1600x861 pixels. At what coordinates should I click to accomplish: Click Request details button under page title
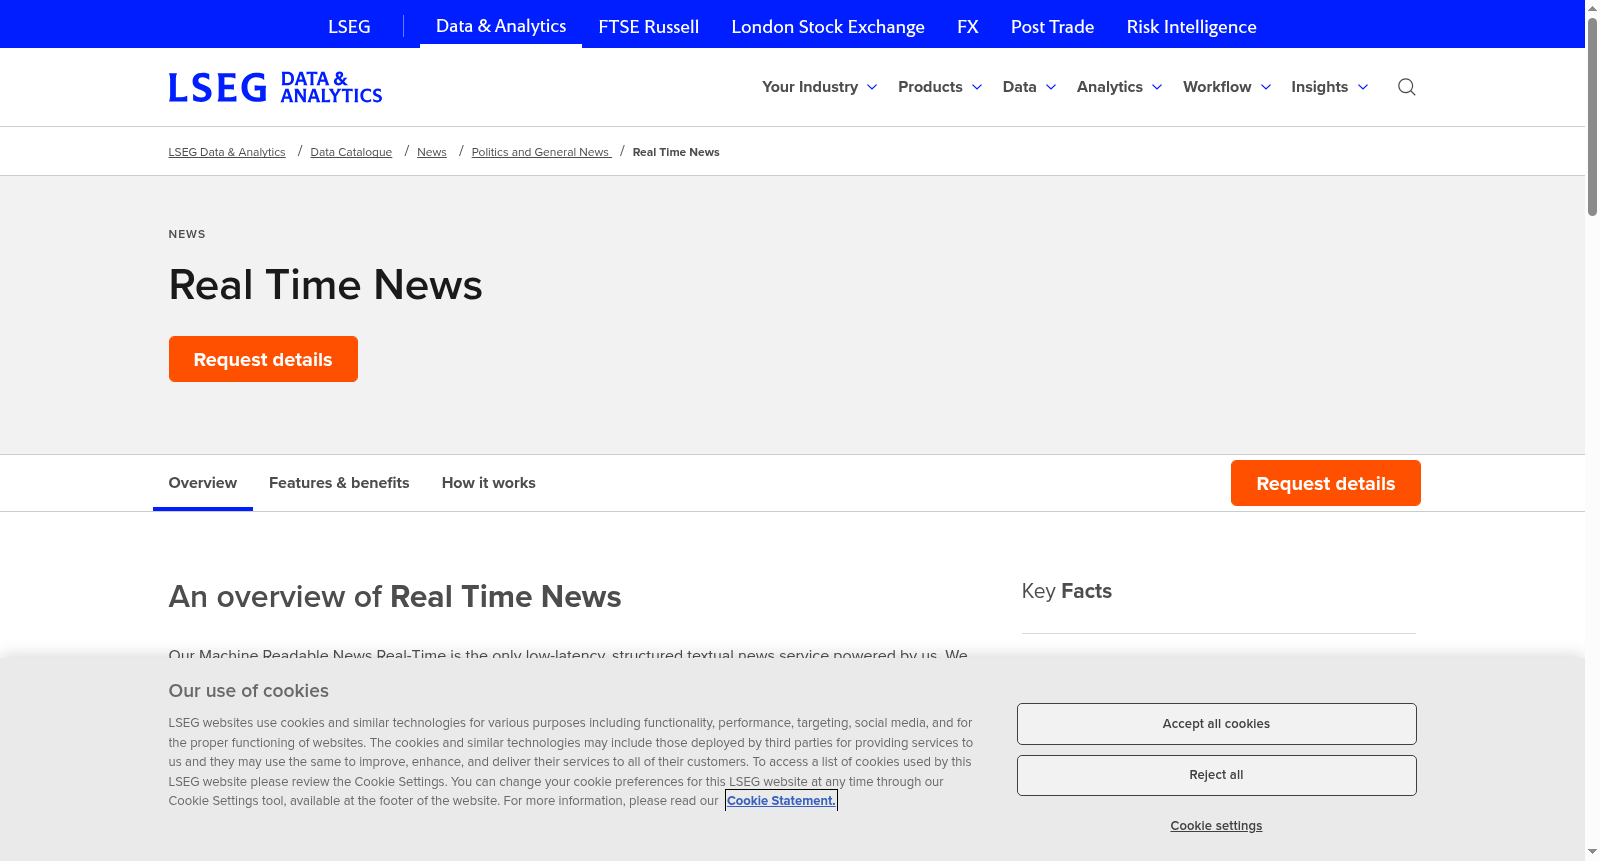263,359
